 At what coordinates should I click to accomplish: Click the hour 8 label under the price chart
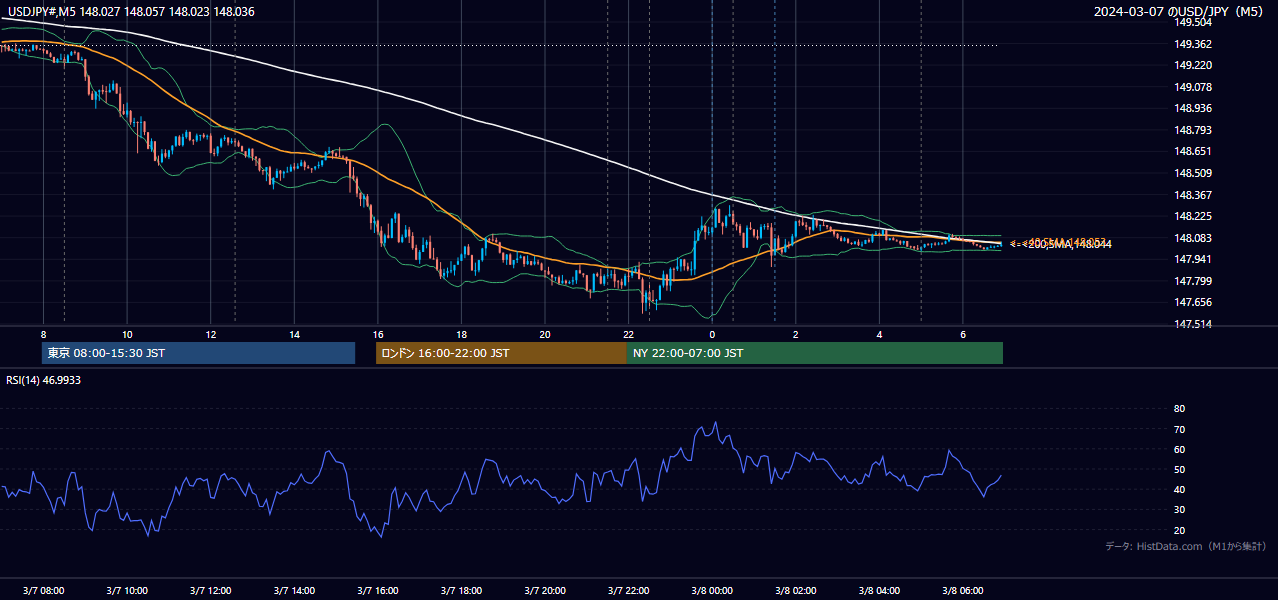pos(43,334)
